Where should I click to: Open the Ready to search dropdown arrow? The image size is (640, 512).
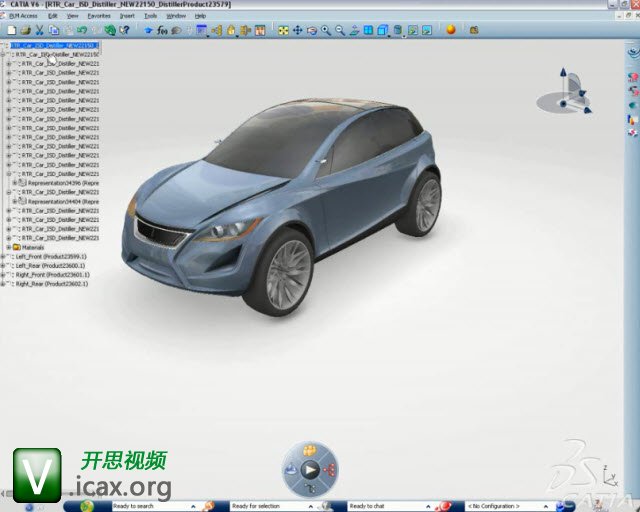click(193, 506)
